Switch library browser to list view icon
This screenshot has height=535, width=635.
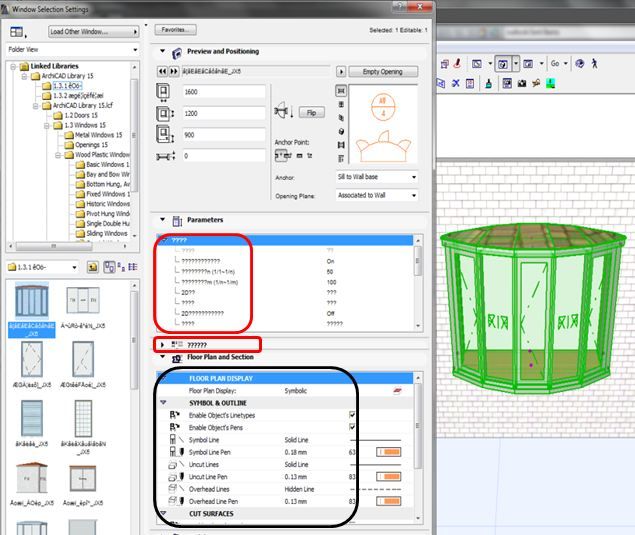[132, 266]
